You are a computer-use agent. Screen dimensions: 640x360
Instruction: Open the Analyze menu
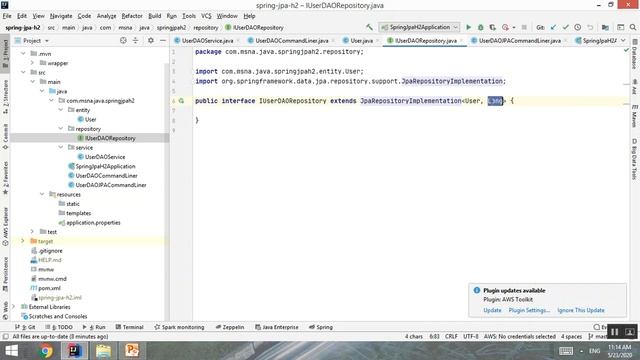(x=107, y=16)
